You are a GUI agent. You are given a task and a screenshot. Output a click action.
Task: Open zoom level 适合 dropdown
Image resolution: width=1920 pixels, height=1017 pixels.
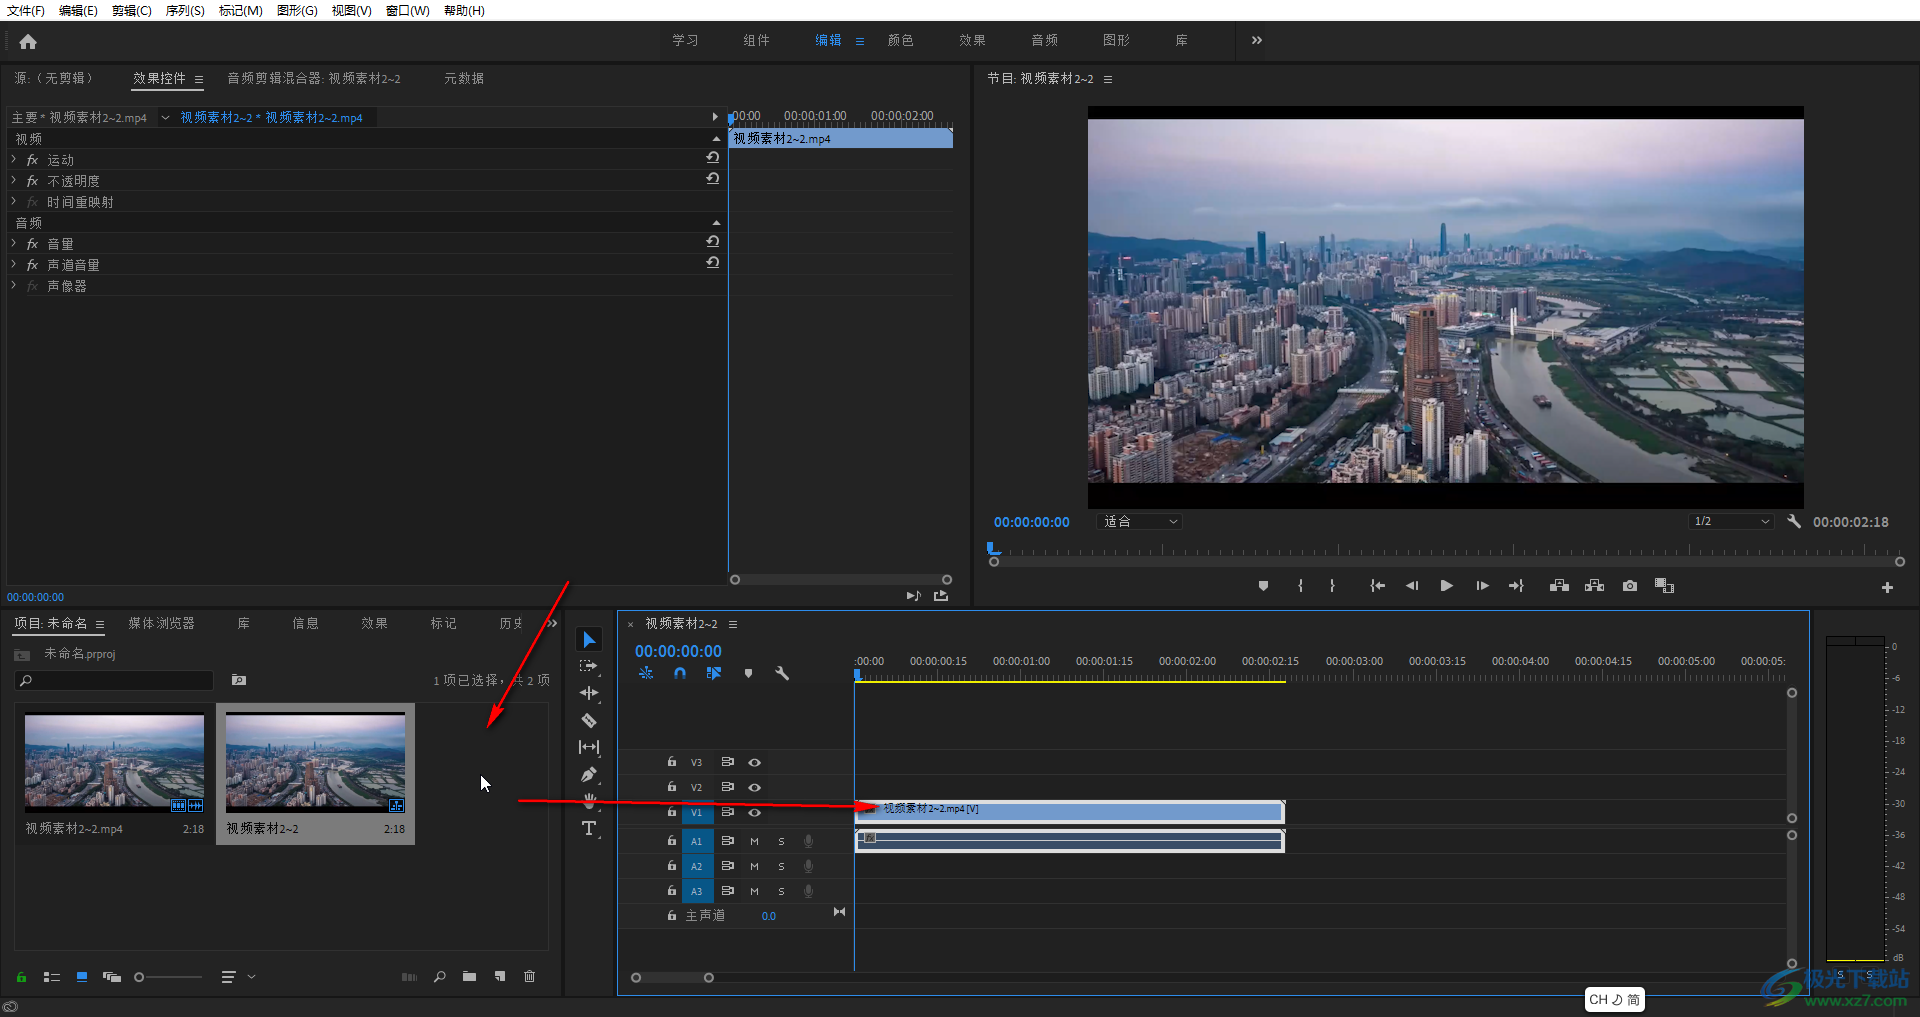tap(1140, 522)
